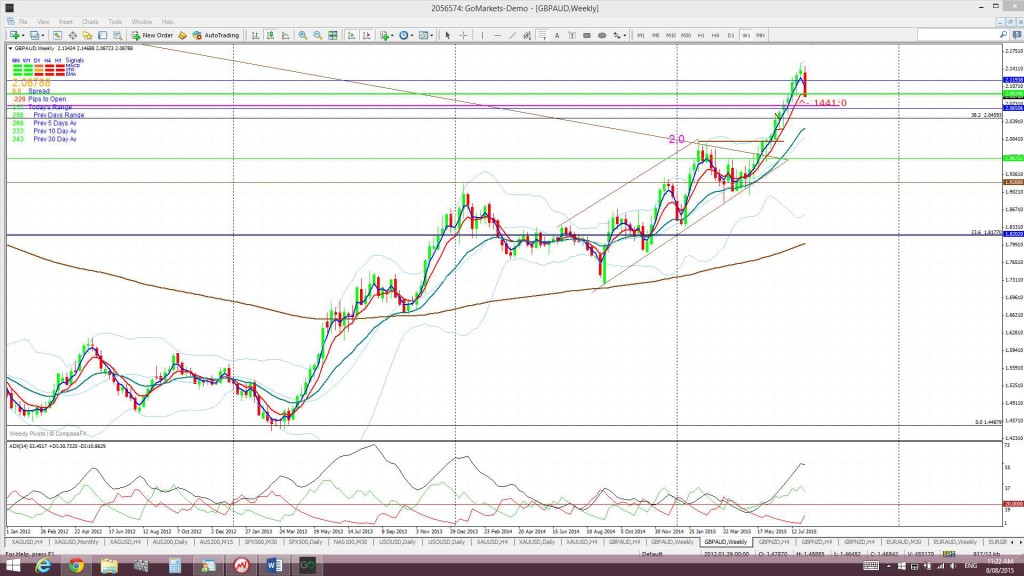This screenshot has height=576, width=1024.
Task: Open the Windows Start button
Action: tap(12, 566)
